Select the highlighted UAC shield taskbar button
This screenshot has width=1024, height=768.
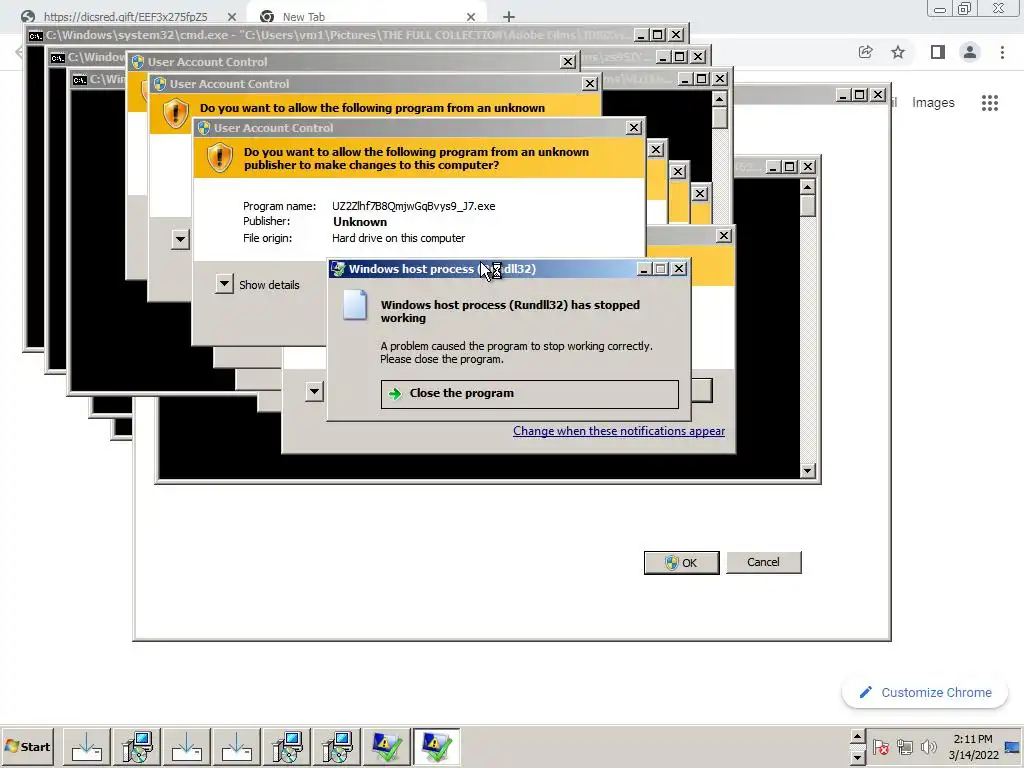pyautogui.click(x=436, y=746)
